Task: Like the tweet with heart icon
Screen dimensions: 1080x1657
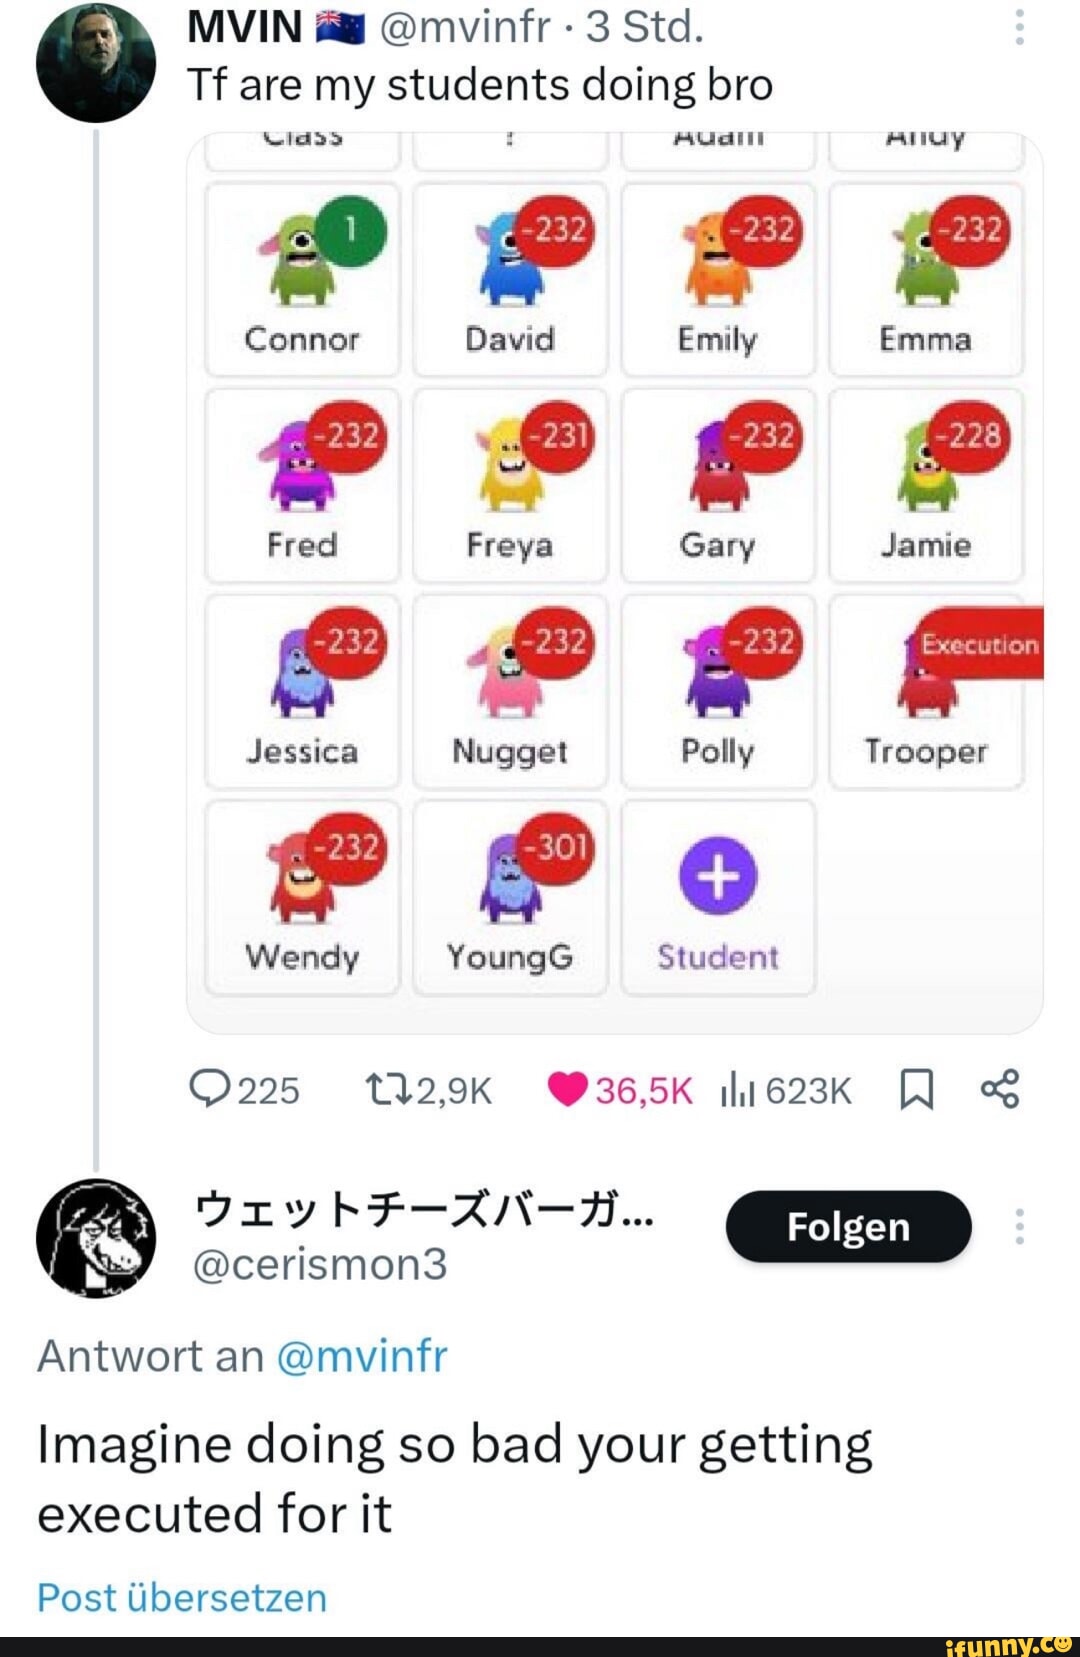Action: 567,1088
